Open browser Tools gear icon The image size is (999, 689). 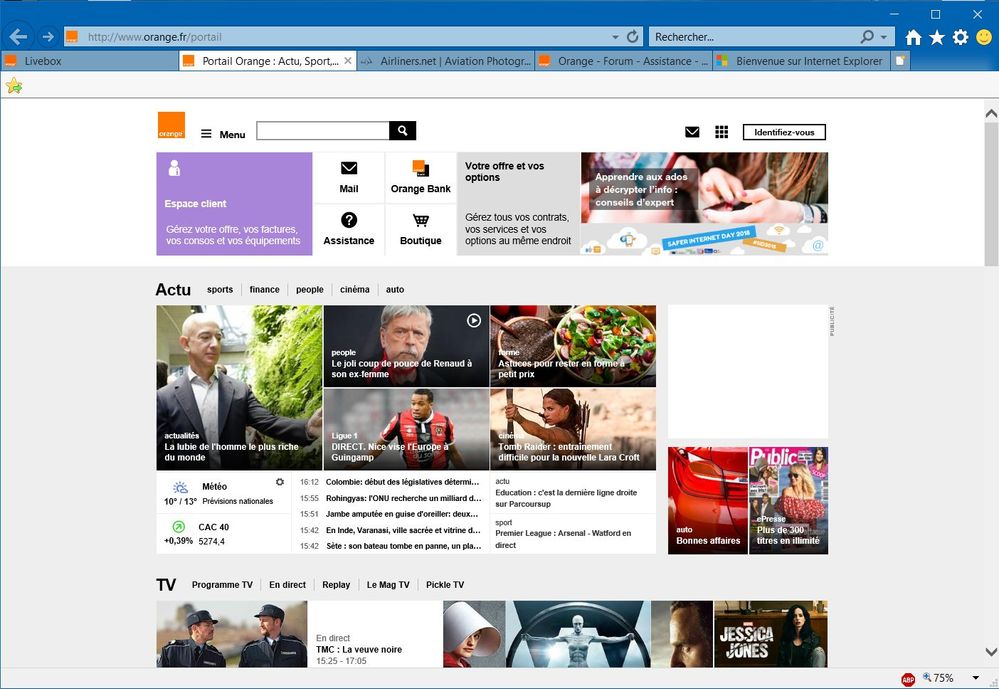960,37
